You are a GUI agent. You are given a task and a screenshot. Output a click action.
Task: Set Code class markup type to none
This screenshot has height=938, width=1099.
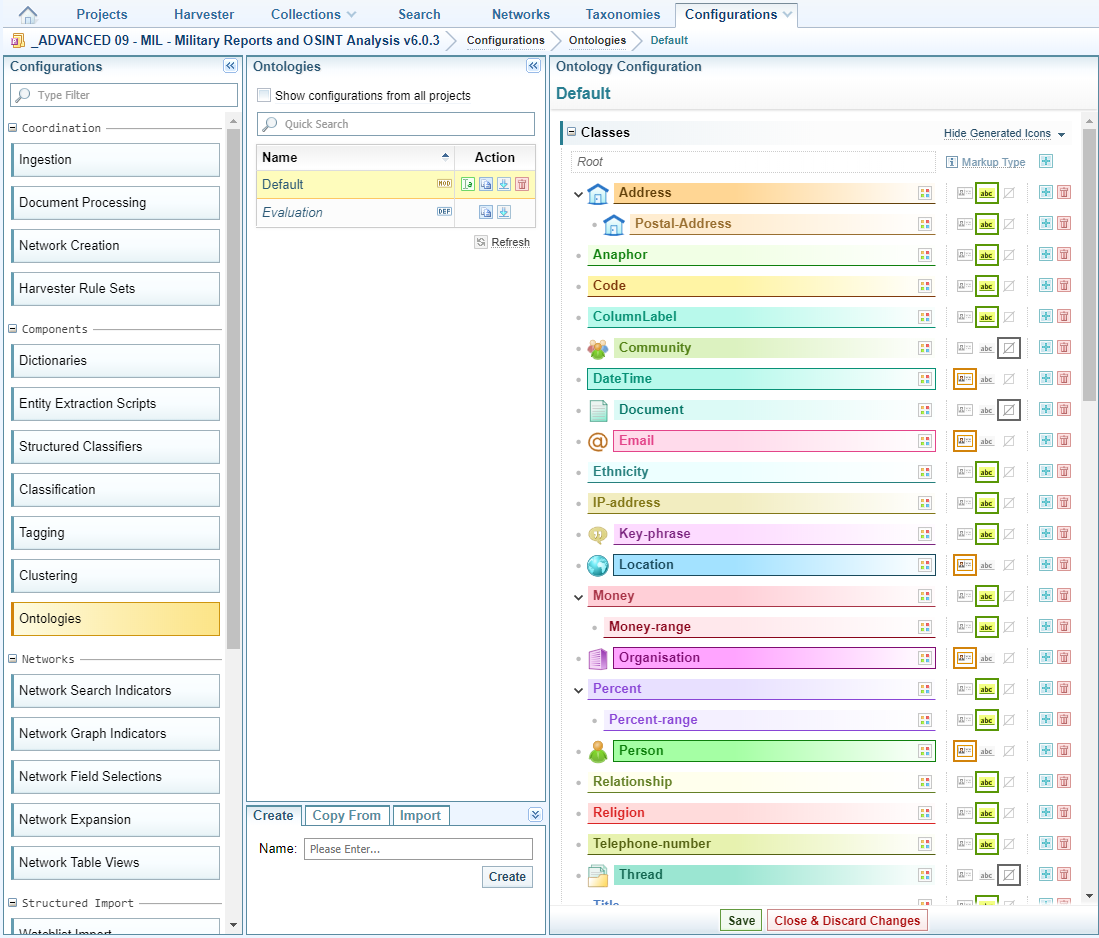[1009, 286]
